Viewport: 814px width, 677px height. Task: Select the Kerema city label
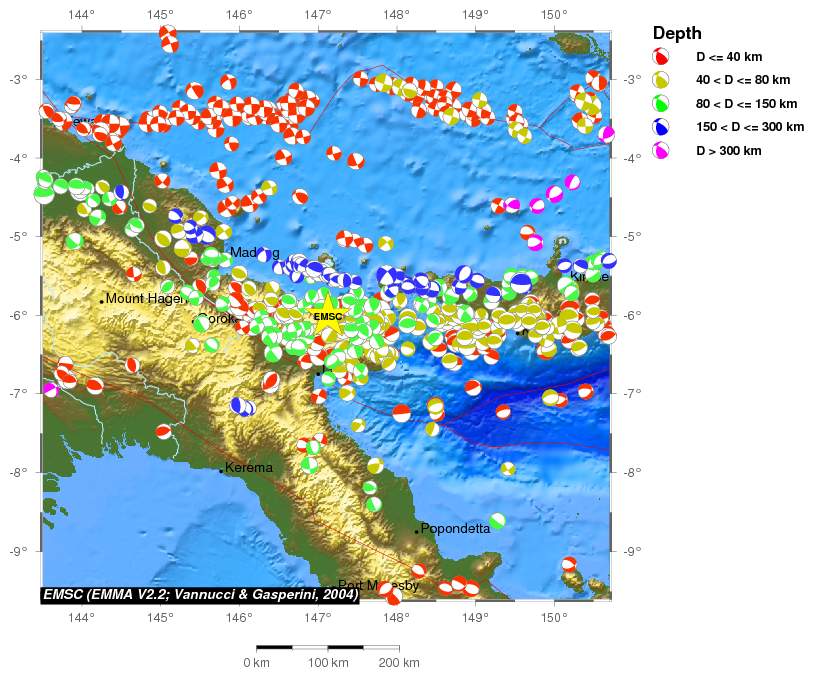(248, 467)
